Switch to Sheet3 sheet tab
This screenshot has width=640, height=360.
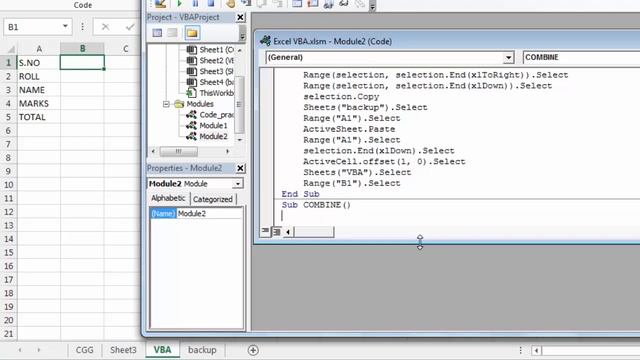123,350
